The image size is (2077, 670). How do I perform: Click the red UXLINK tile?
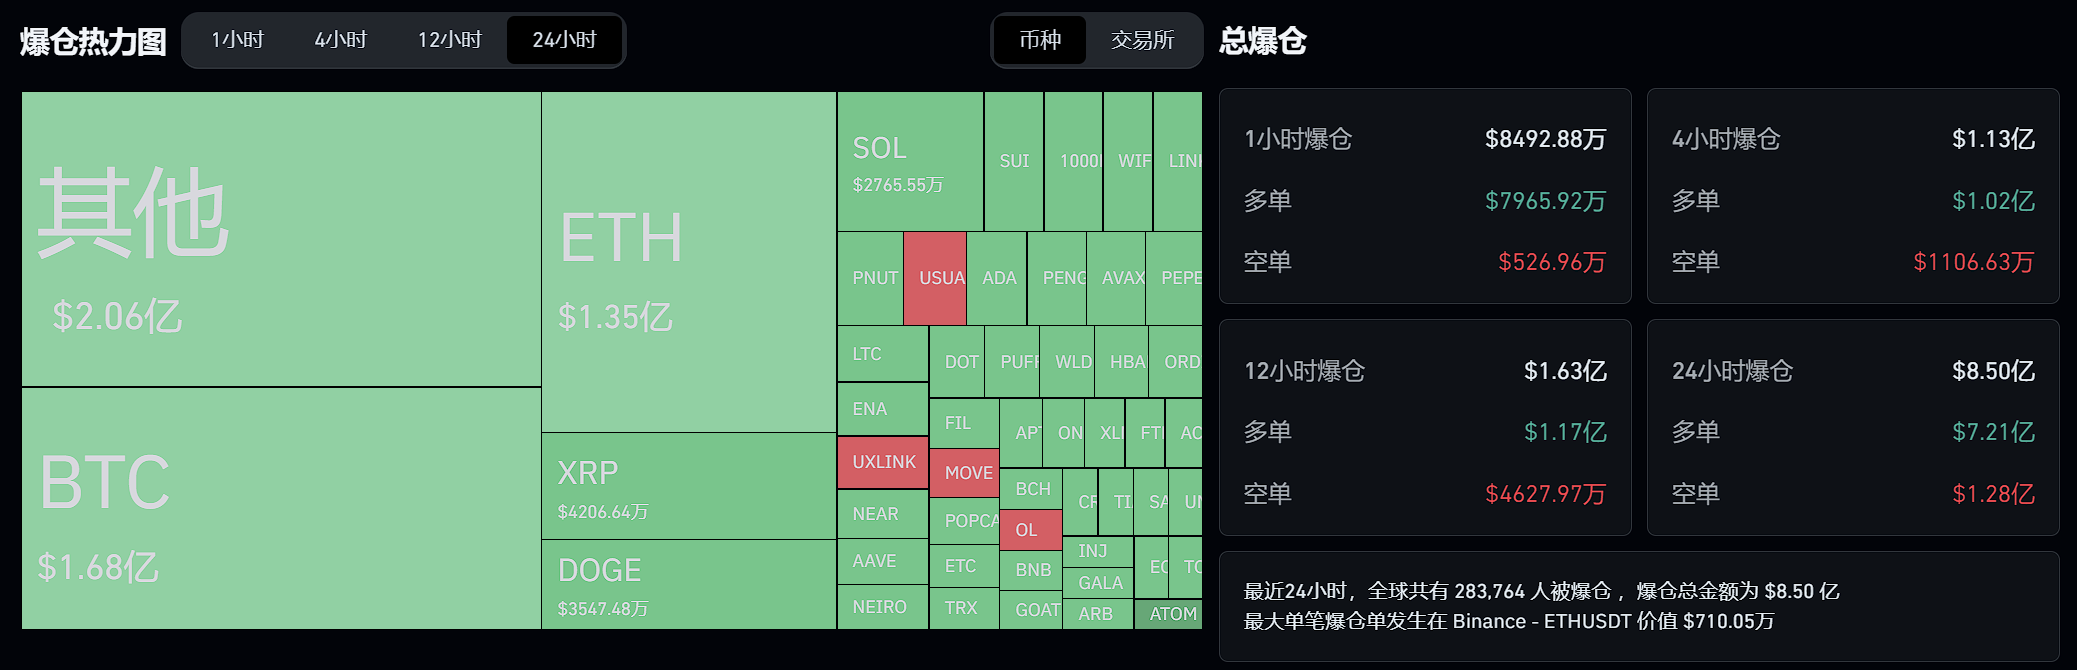click(883, 462)
